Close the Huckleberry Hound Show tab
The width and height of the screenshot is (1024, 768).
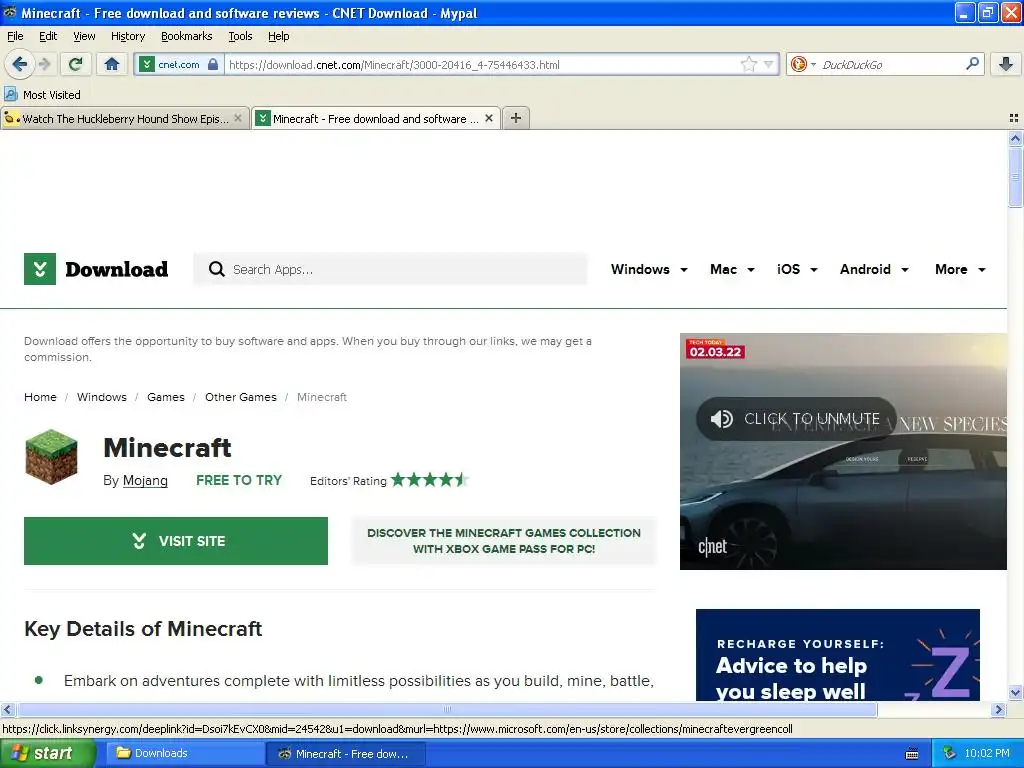pos(238,118)
